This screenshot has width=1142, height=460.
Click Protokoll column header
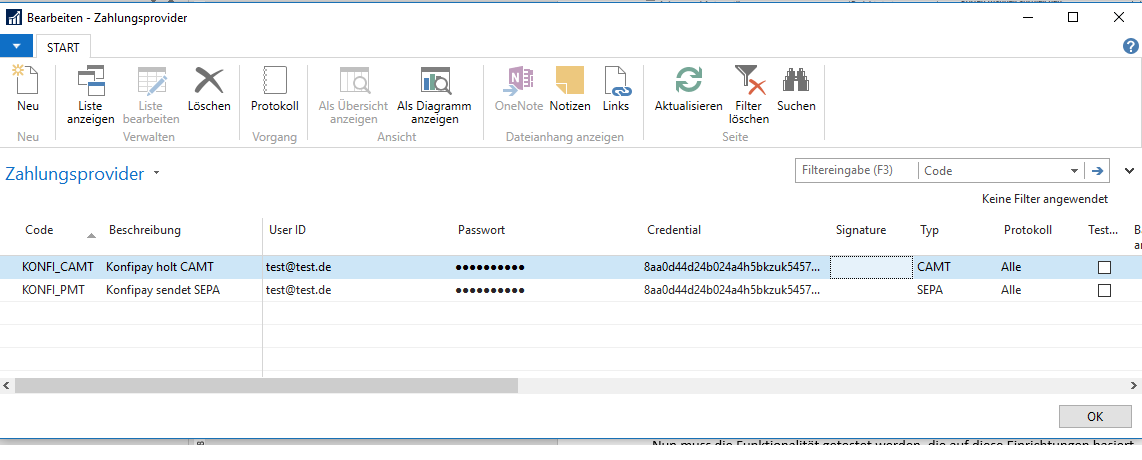pos(1028,230)
